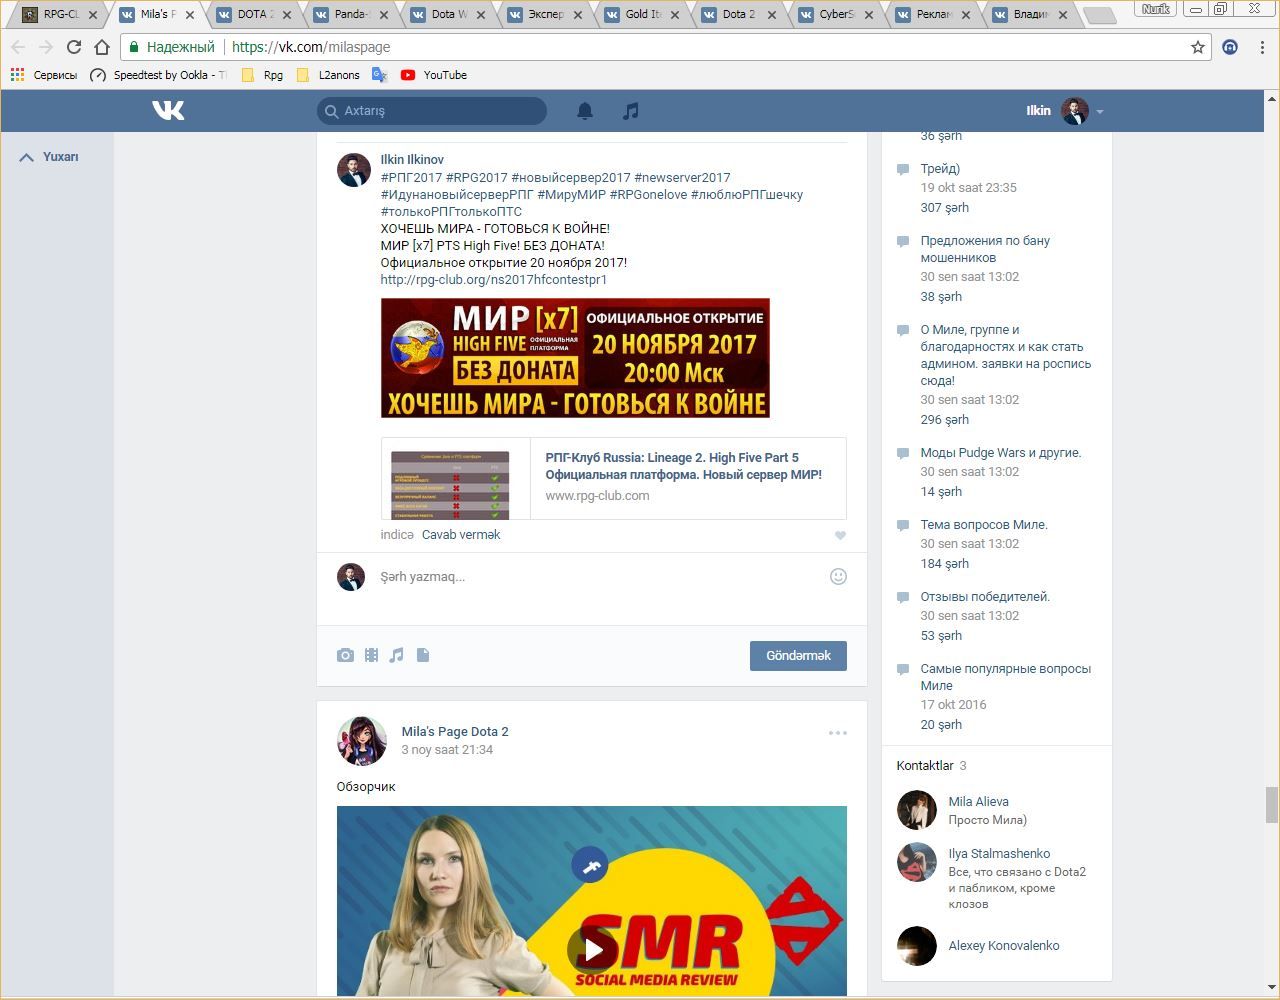Open the РПГ-Клуб Russia: Lineage 2 title link
The width and height of the screenshot is (1280, 1000).
pos(684,466)
